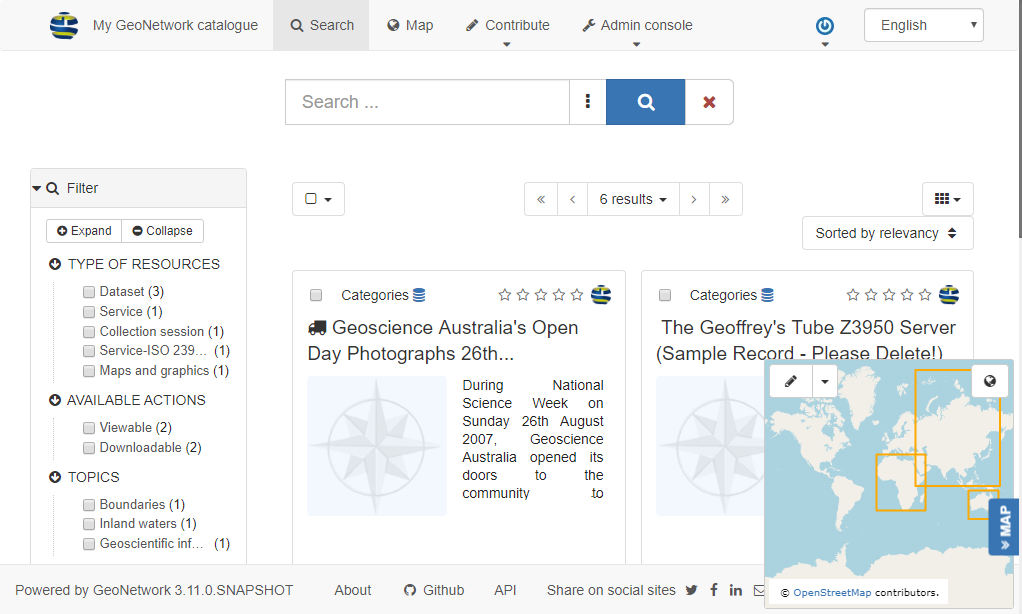
Task: Click My GeoNetwork catalogue title
Action: pos(175,25)
